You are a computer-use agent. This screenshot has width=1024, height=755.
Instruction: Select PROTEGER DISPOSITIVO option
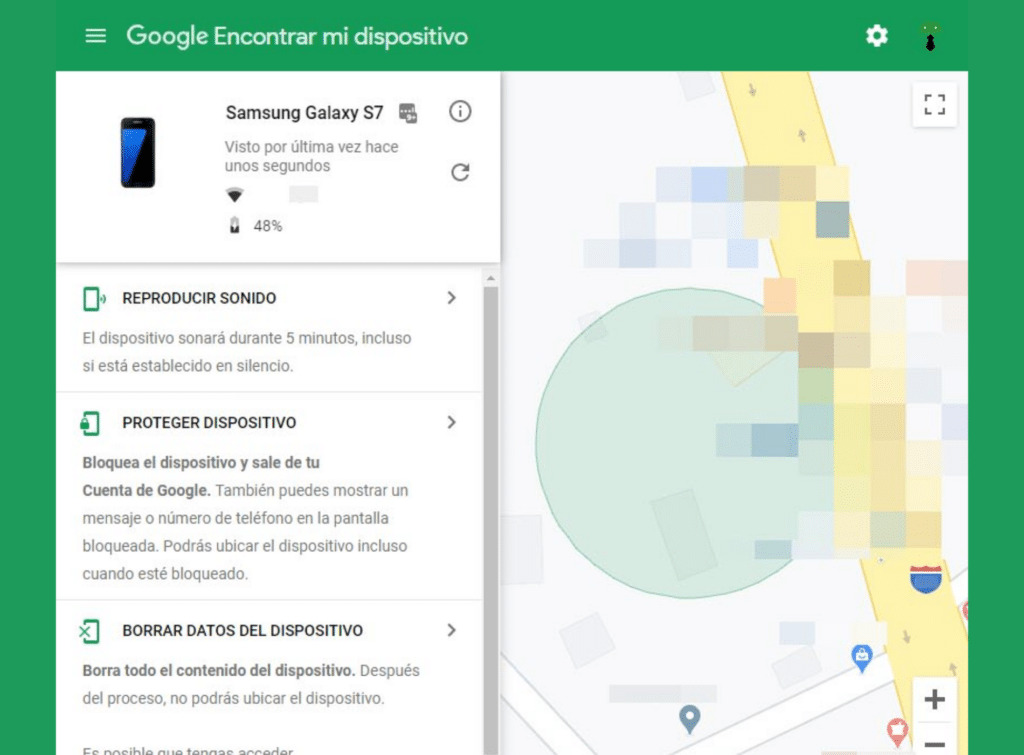point(209,423)
